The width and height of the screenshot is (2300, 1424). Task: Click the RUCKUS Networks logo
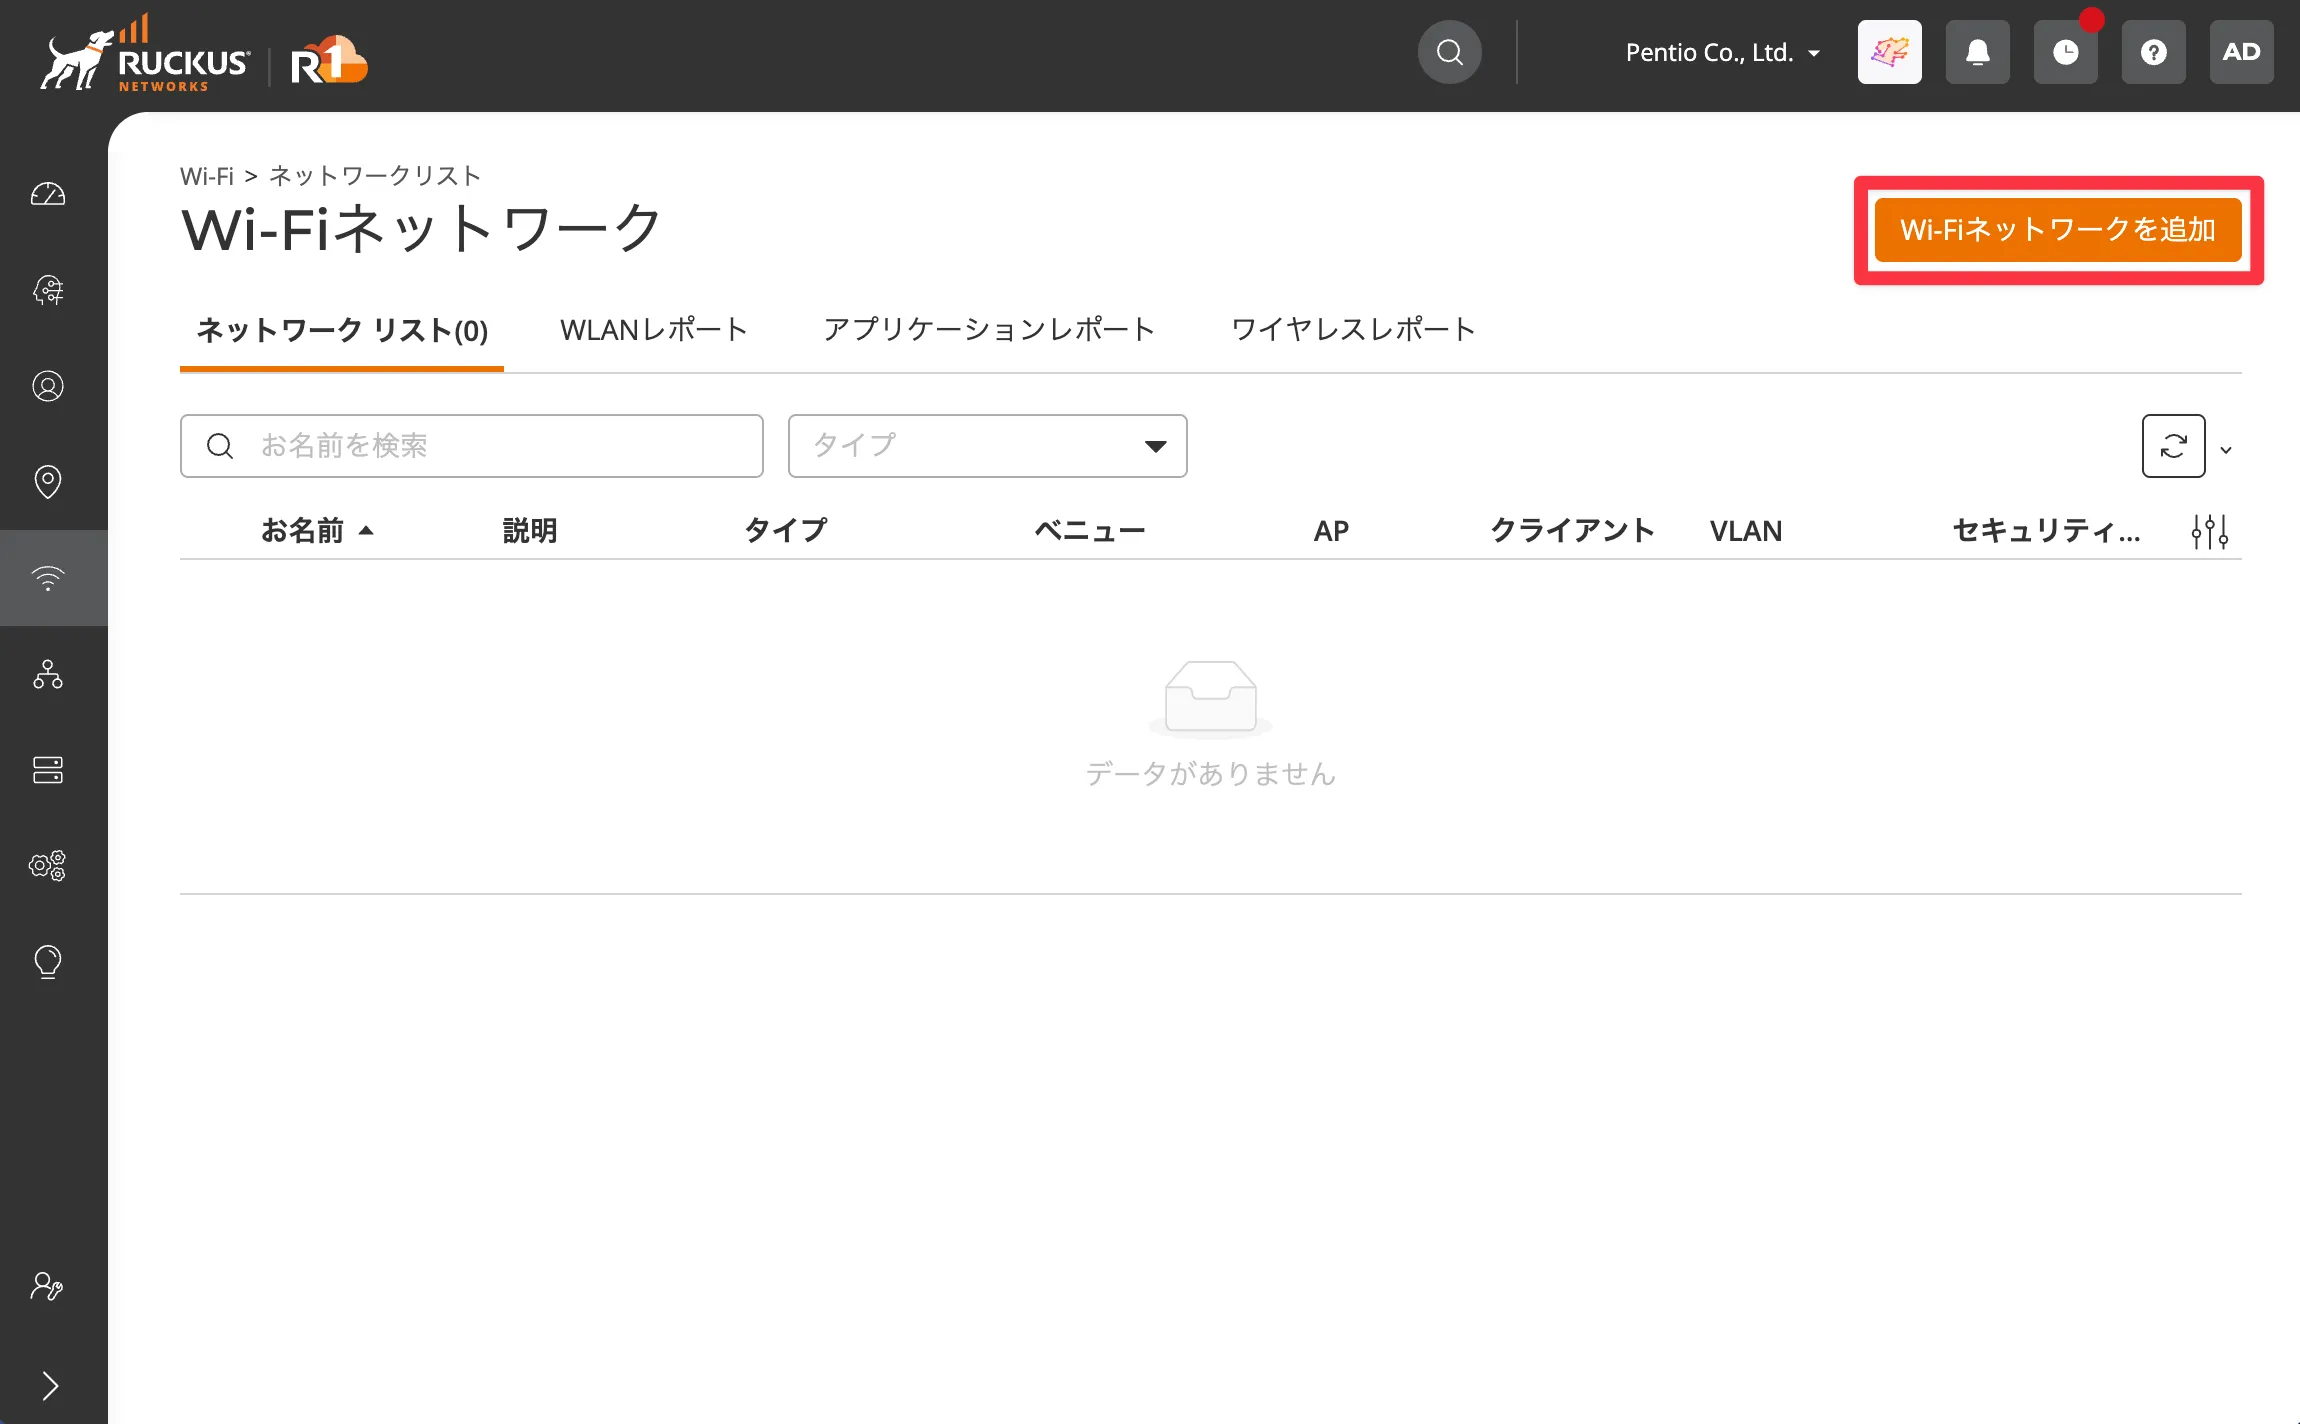click(x=145, y=55)
